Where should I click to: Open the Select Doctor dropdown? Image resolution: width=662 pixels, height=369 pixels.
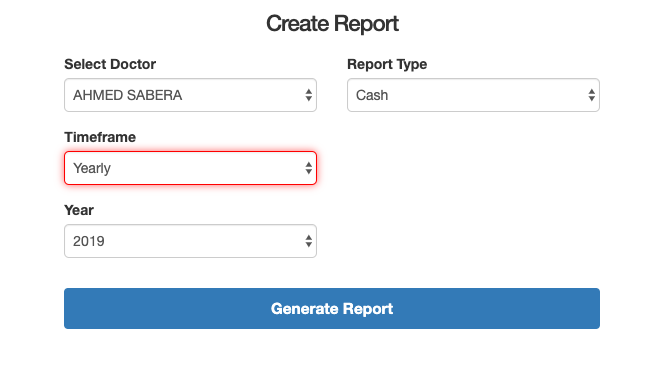point(190,95)
